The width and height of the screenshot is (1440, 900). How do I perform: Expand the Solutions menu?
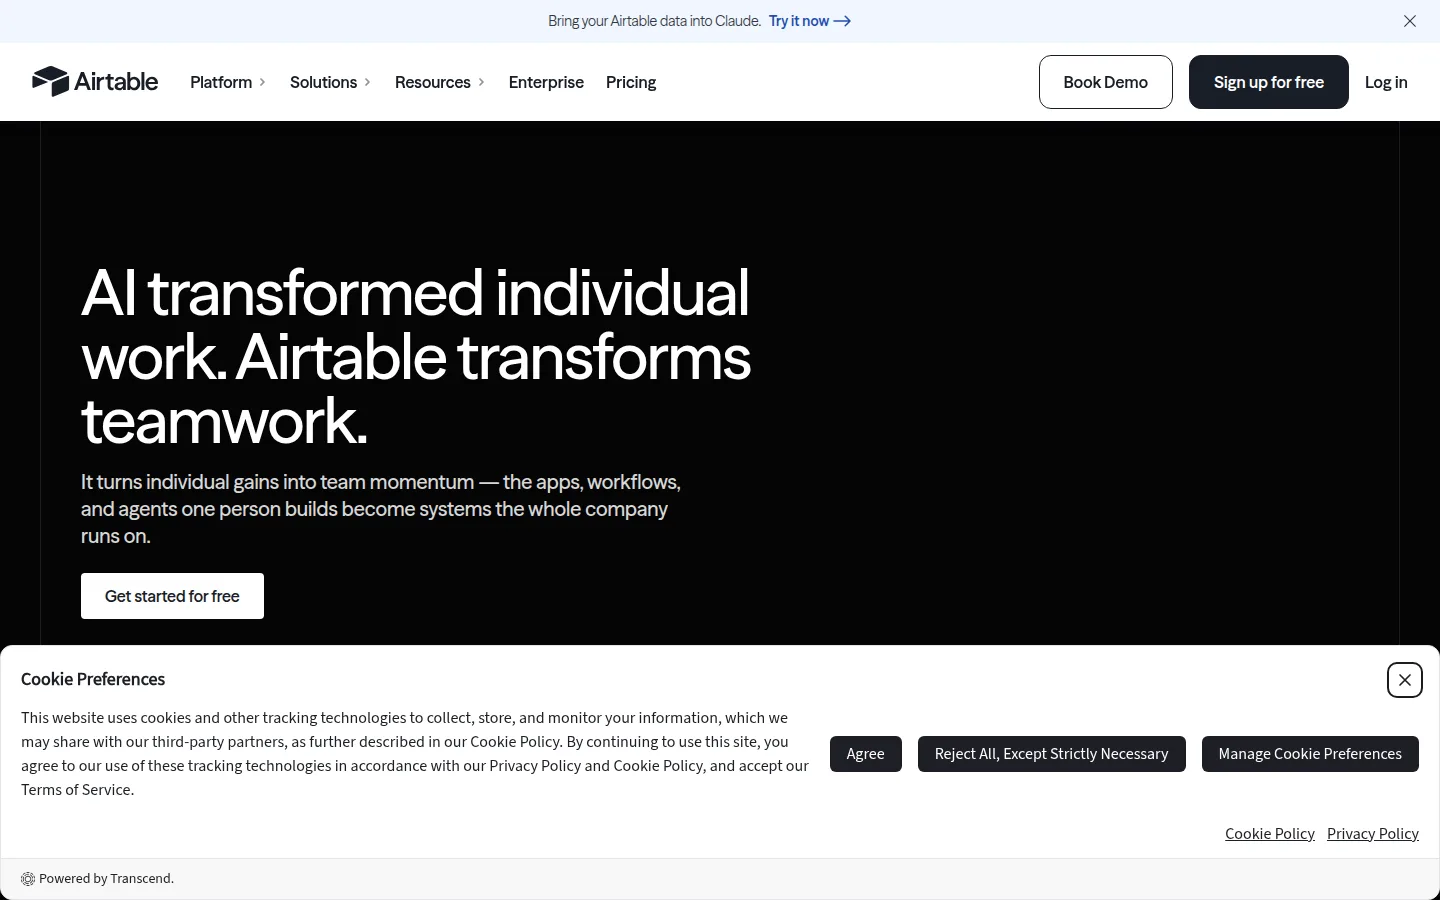coord(330,82)
